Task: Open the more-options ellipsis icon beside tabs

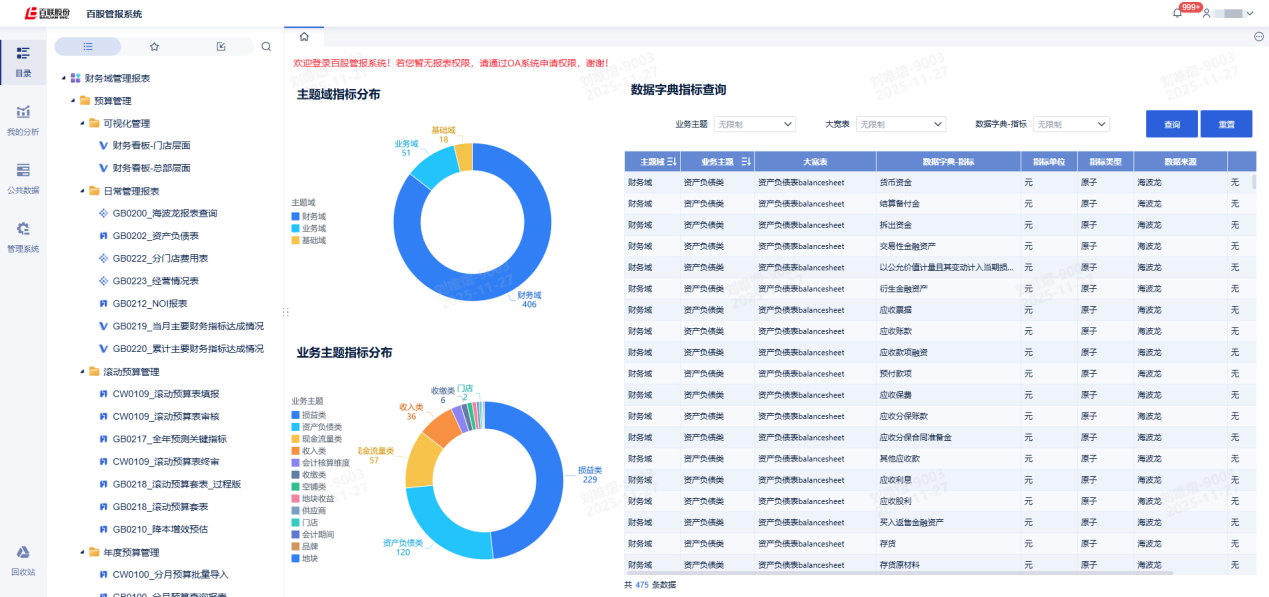Action: tap(1258, 37)
